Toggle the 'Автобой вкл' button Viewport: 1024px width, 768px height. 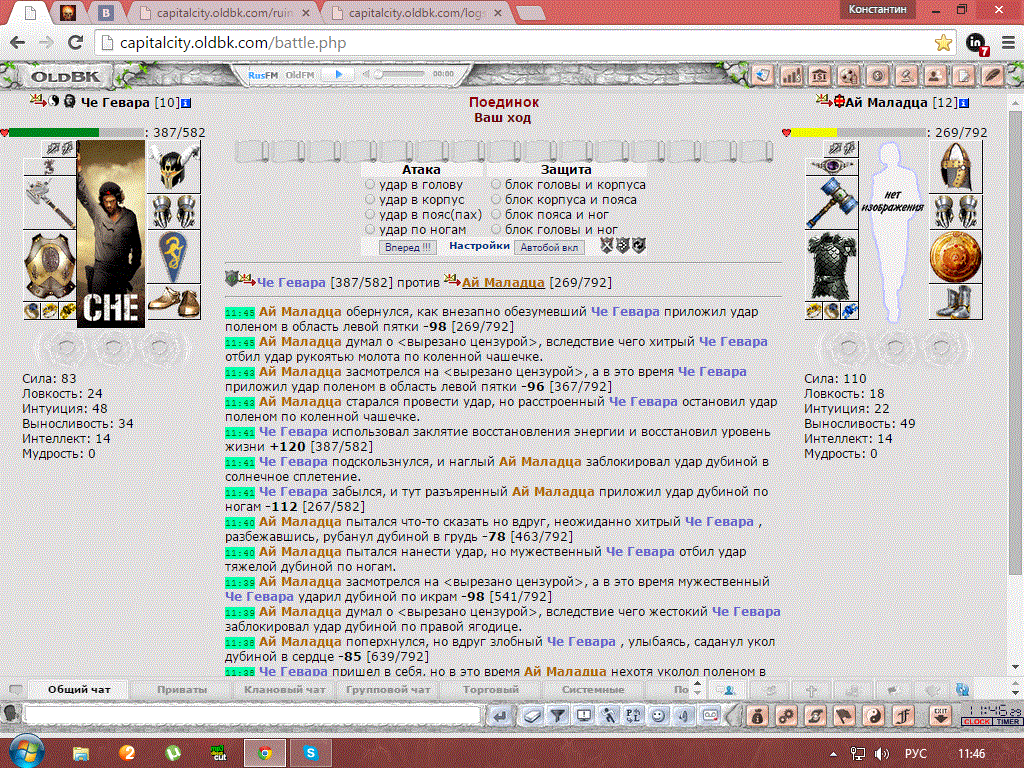point(549,248)
